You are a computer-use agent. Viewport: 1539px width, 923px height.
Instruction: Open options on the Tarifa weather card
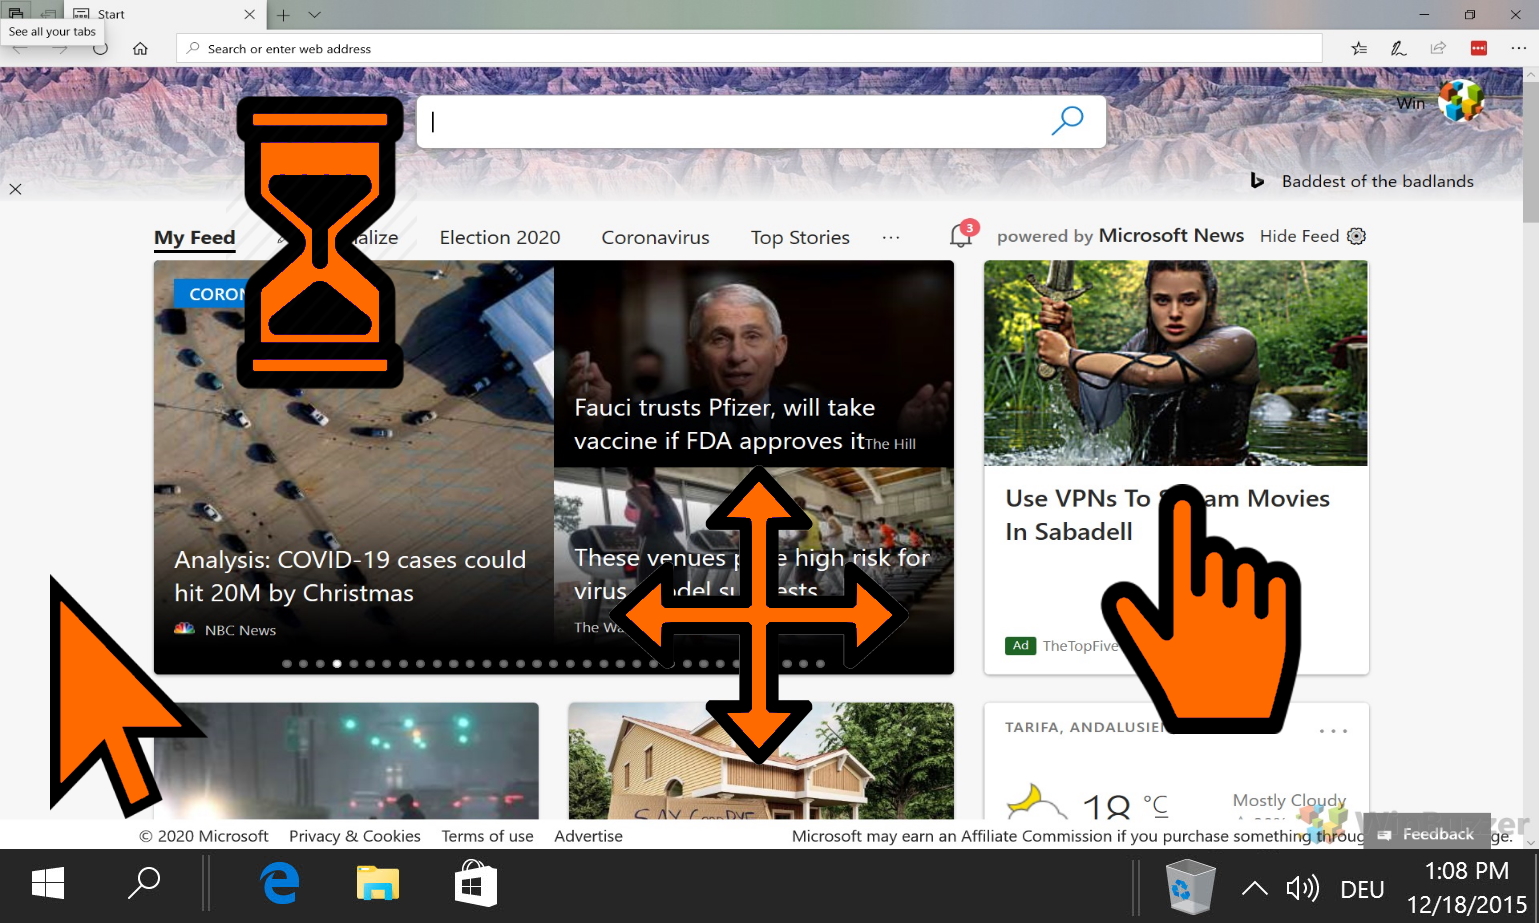point(1332,730)
